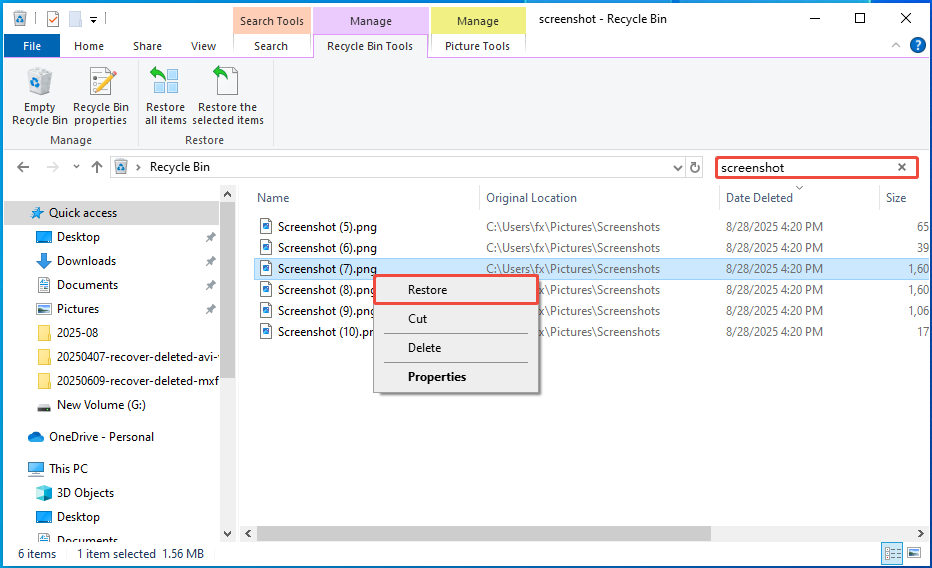Select Properties in the context menu
This screenshot has height=568, width=932.
pos(437,377)
